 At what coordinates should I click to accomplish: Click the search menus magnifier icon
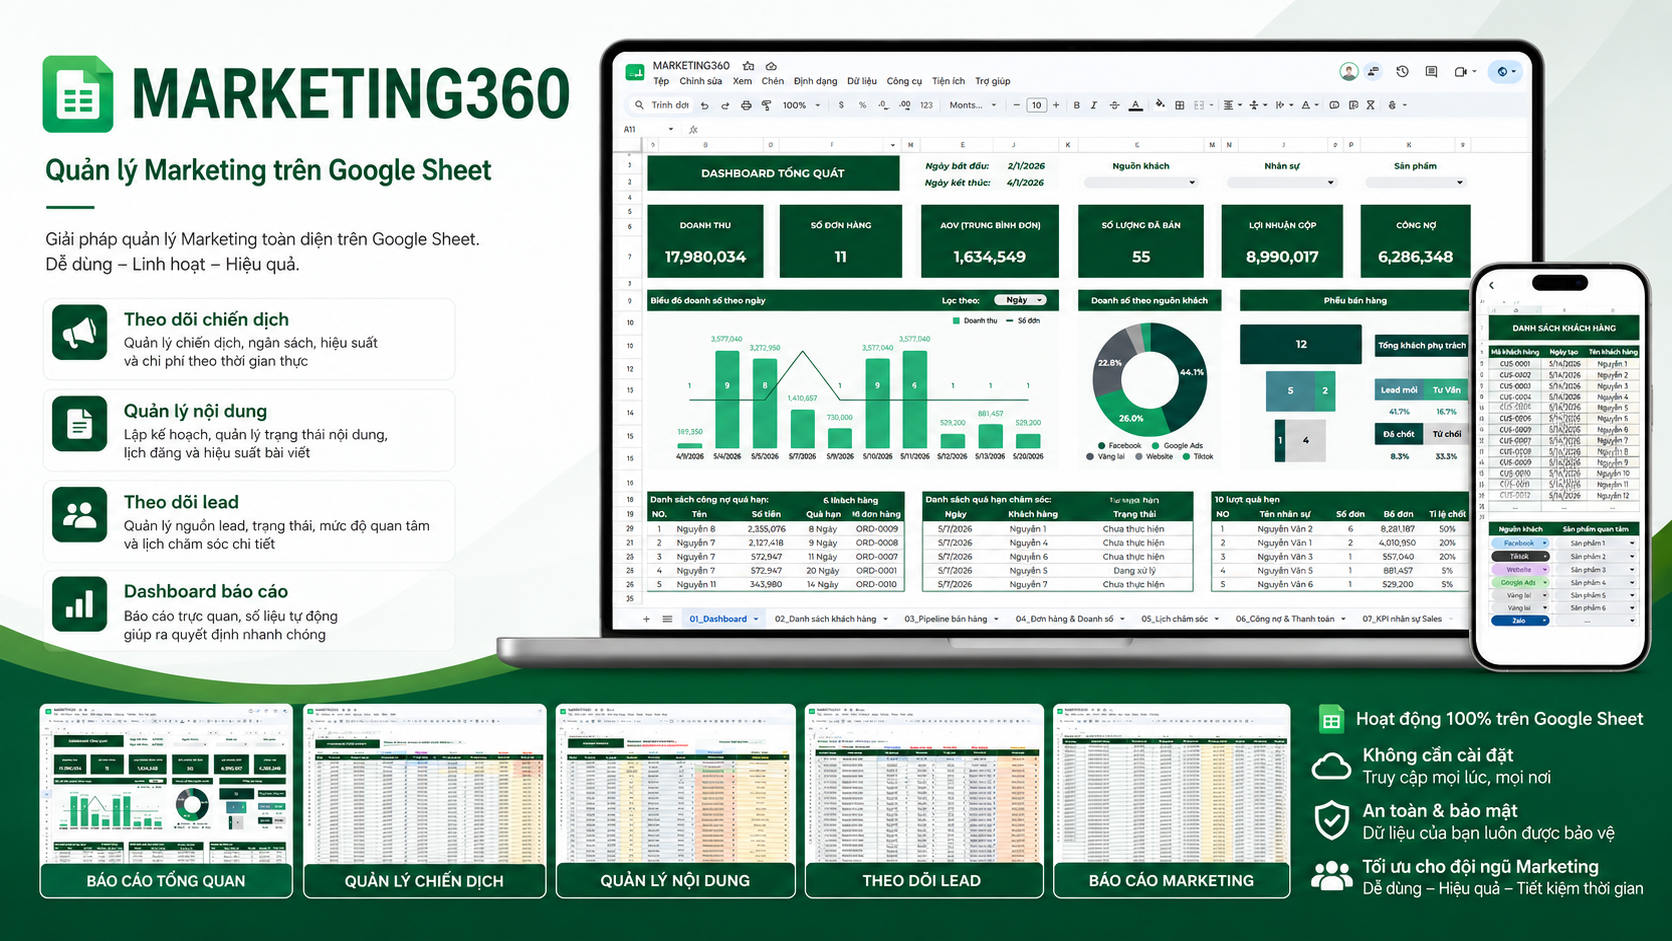tap(639, 105)
